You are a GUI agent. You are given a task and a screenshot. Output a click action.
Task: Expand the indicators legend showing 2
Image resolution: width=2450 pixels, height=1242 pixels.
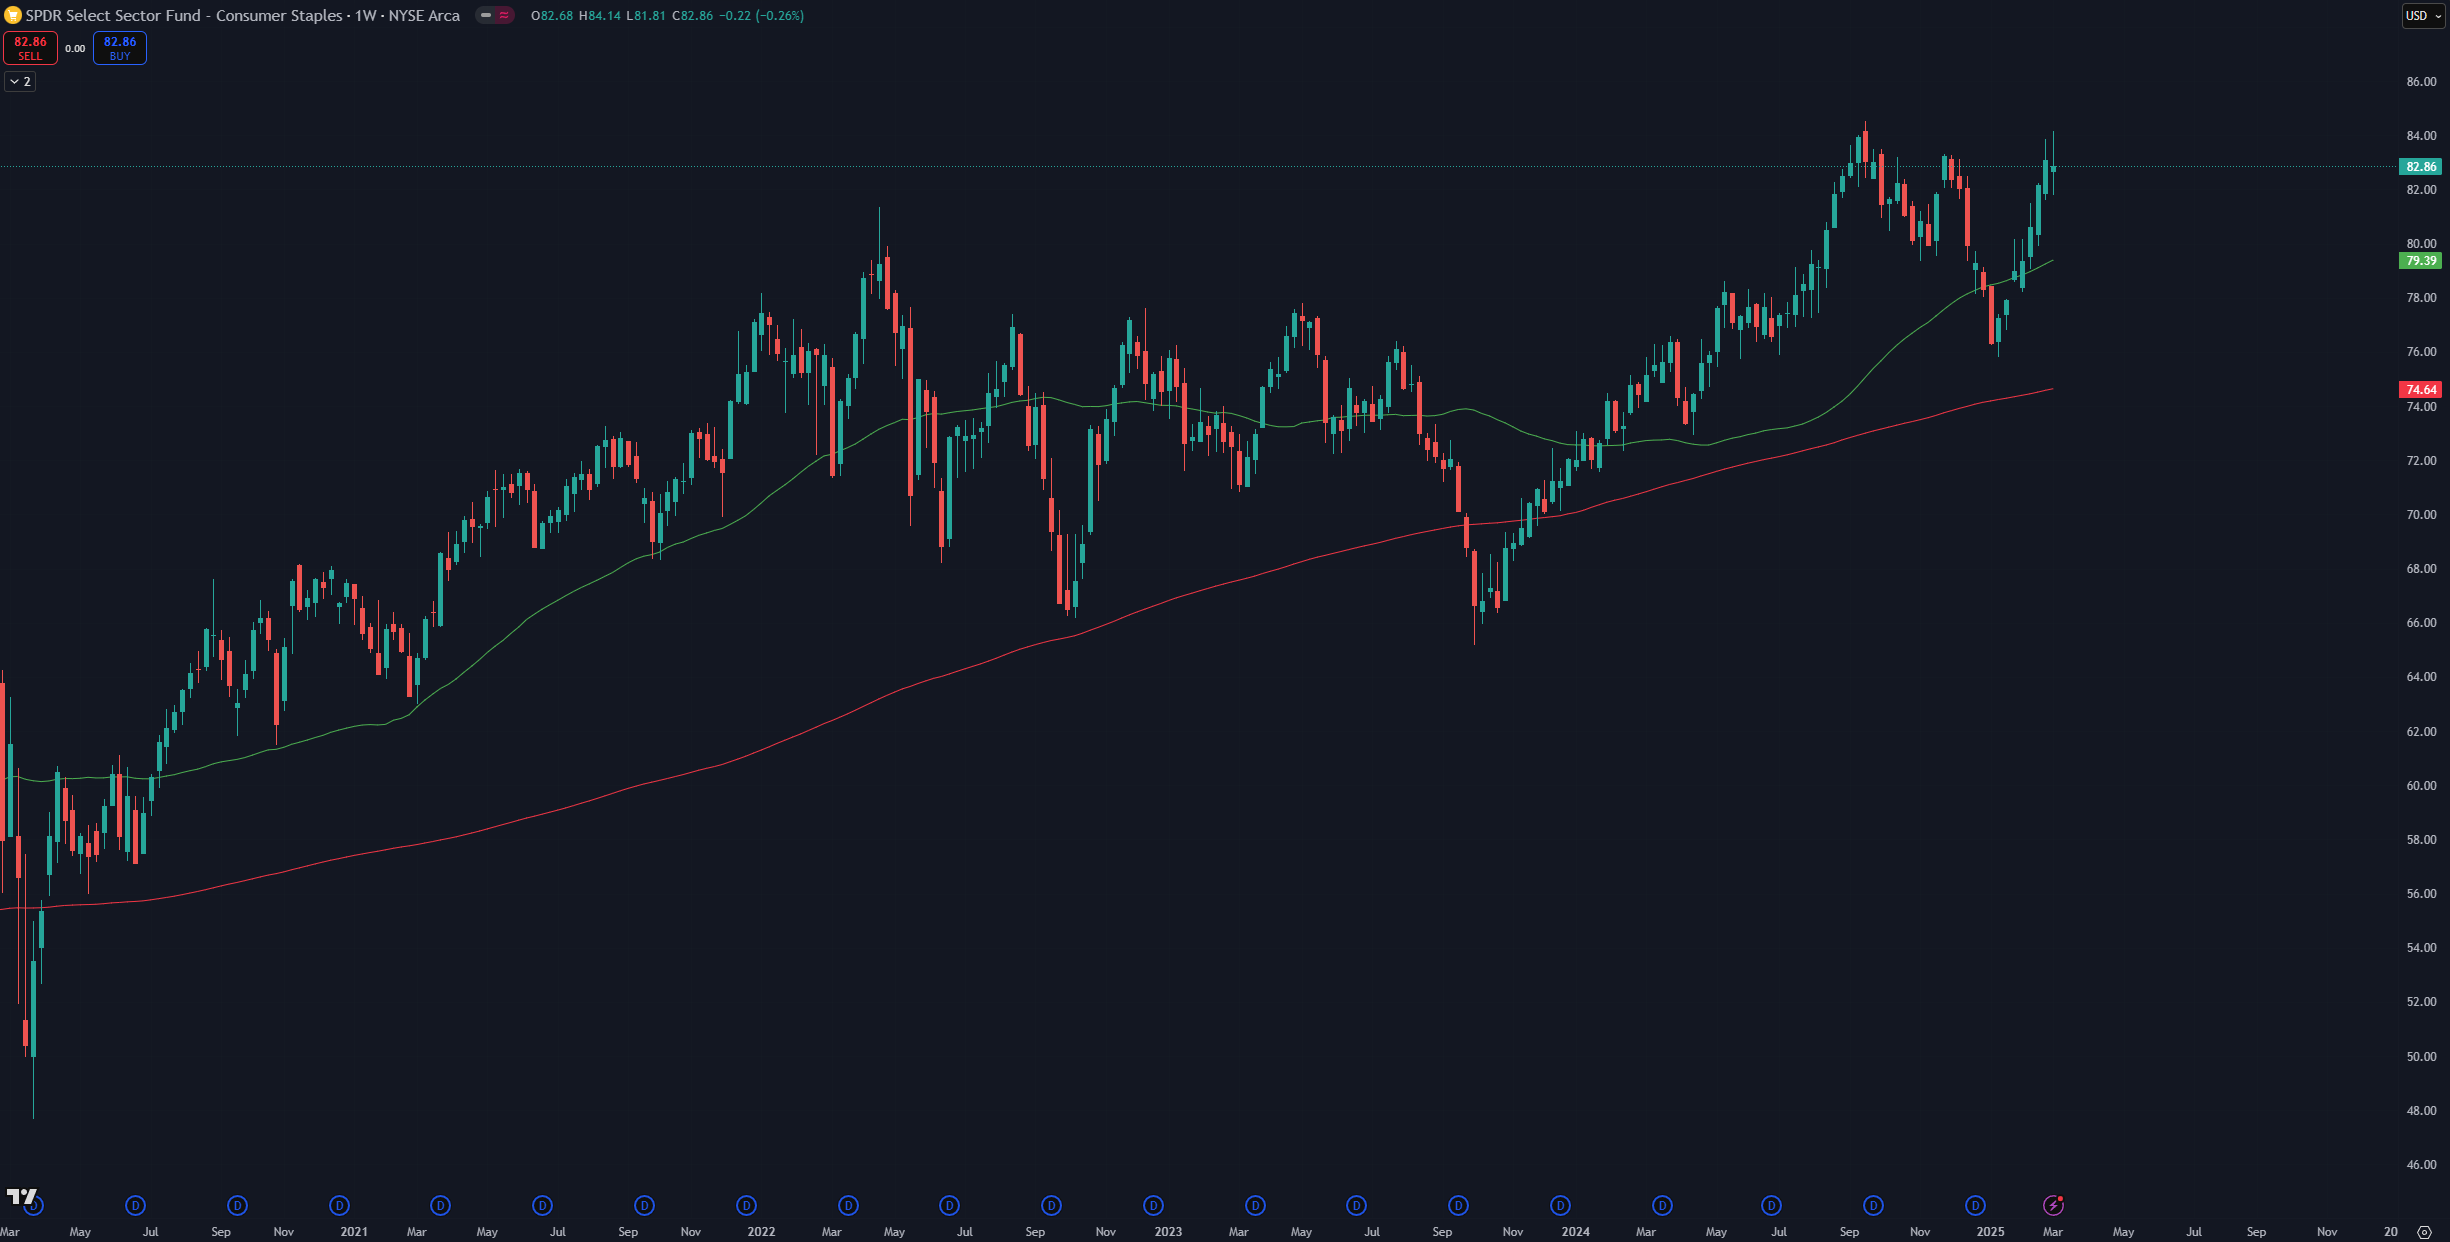[20, 81]
